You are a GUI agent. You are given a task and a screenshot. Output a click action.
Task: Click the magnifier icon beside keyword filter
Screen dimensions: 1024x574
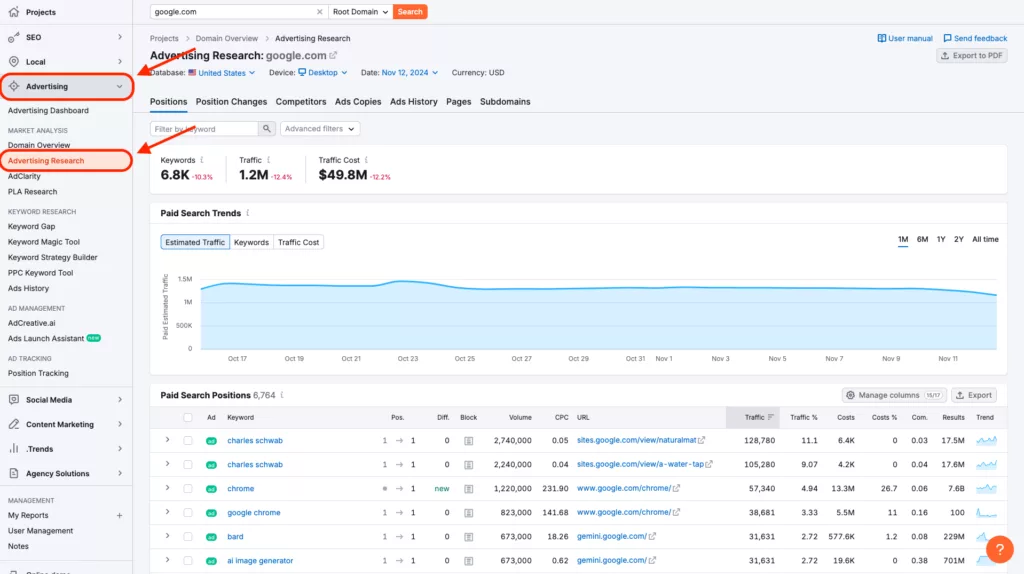[266, 129]
